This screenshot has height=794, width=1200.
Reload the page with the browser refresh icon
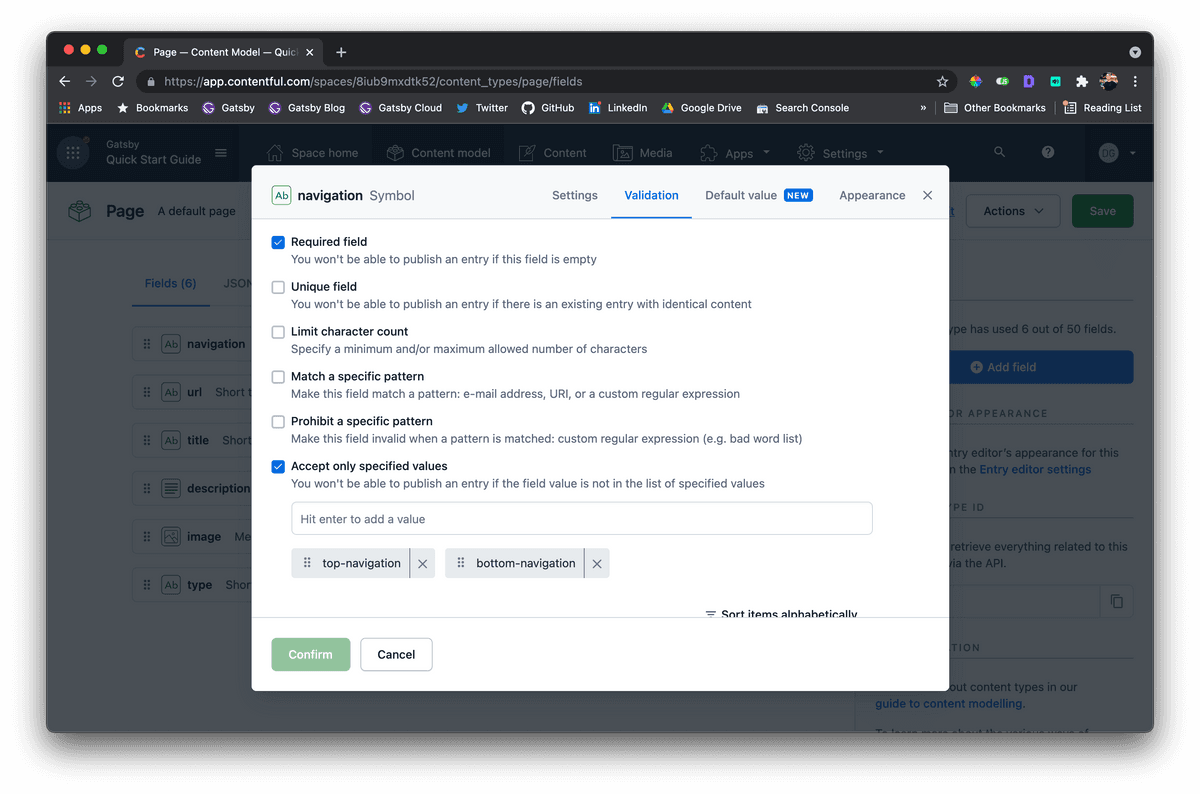pyautogui.click(x=117, y=81)
